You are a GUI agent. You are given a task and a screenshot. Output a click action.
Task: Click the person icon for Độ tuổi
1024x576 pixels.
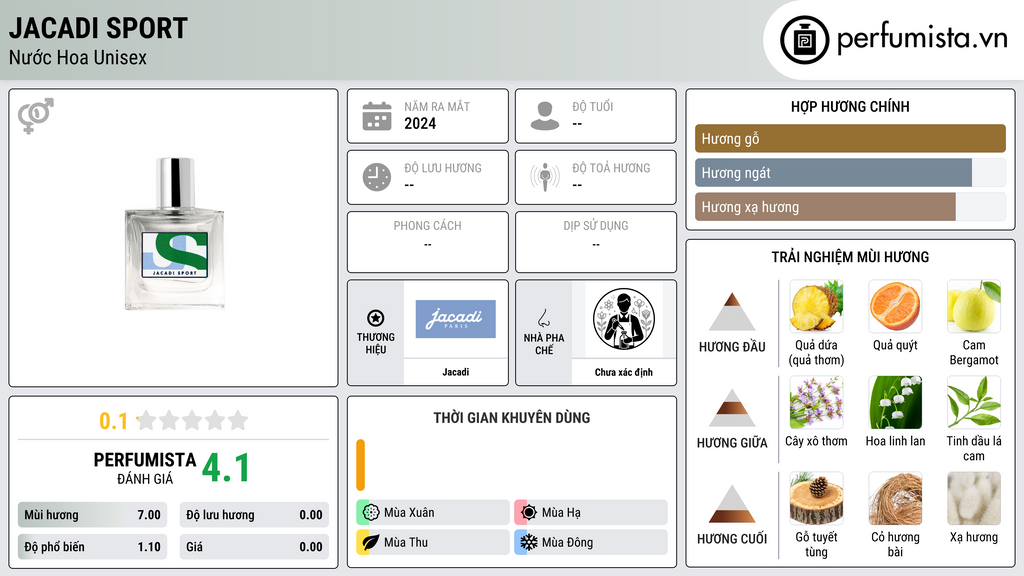point(545,116)
